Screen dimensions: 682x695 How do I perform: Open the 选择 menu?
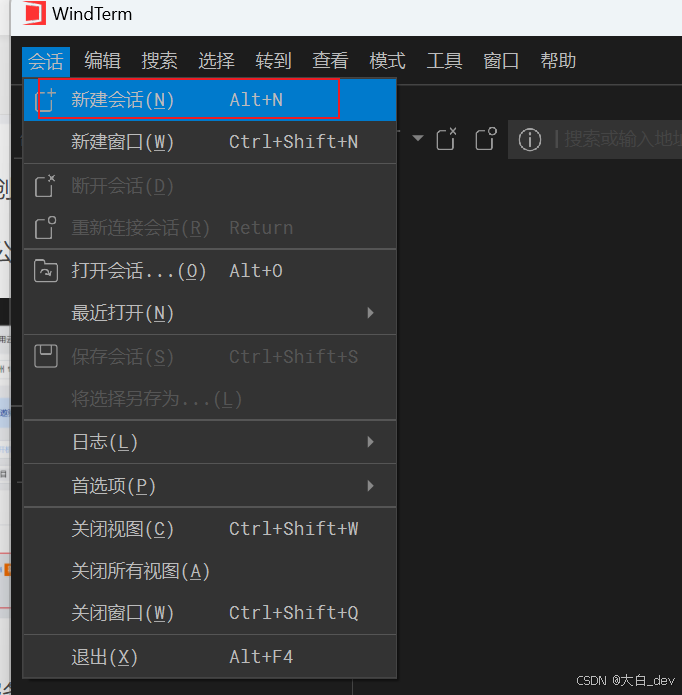216,61
